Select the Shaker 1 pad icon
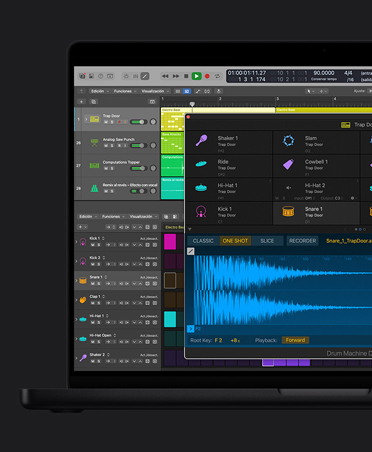Viewport: 372px width, 452px height. click(x=201, y=140)
